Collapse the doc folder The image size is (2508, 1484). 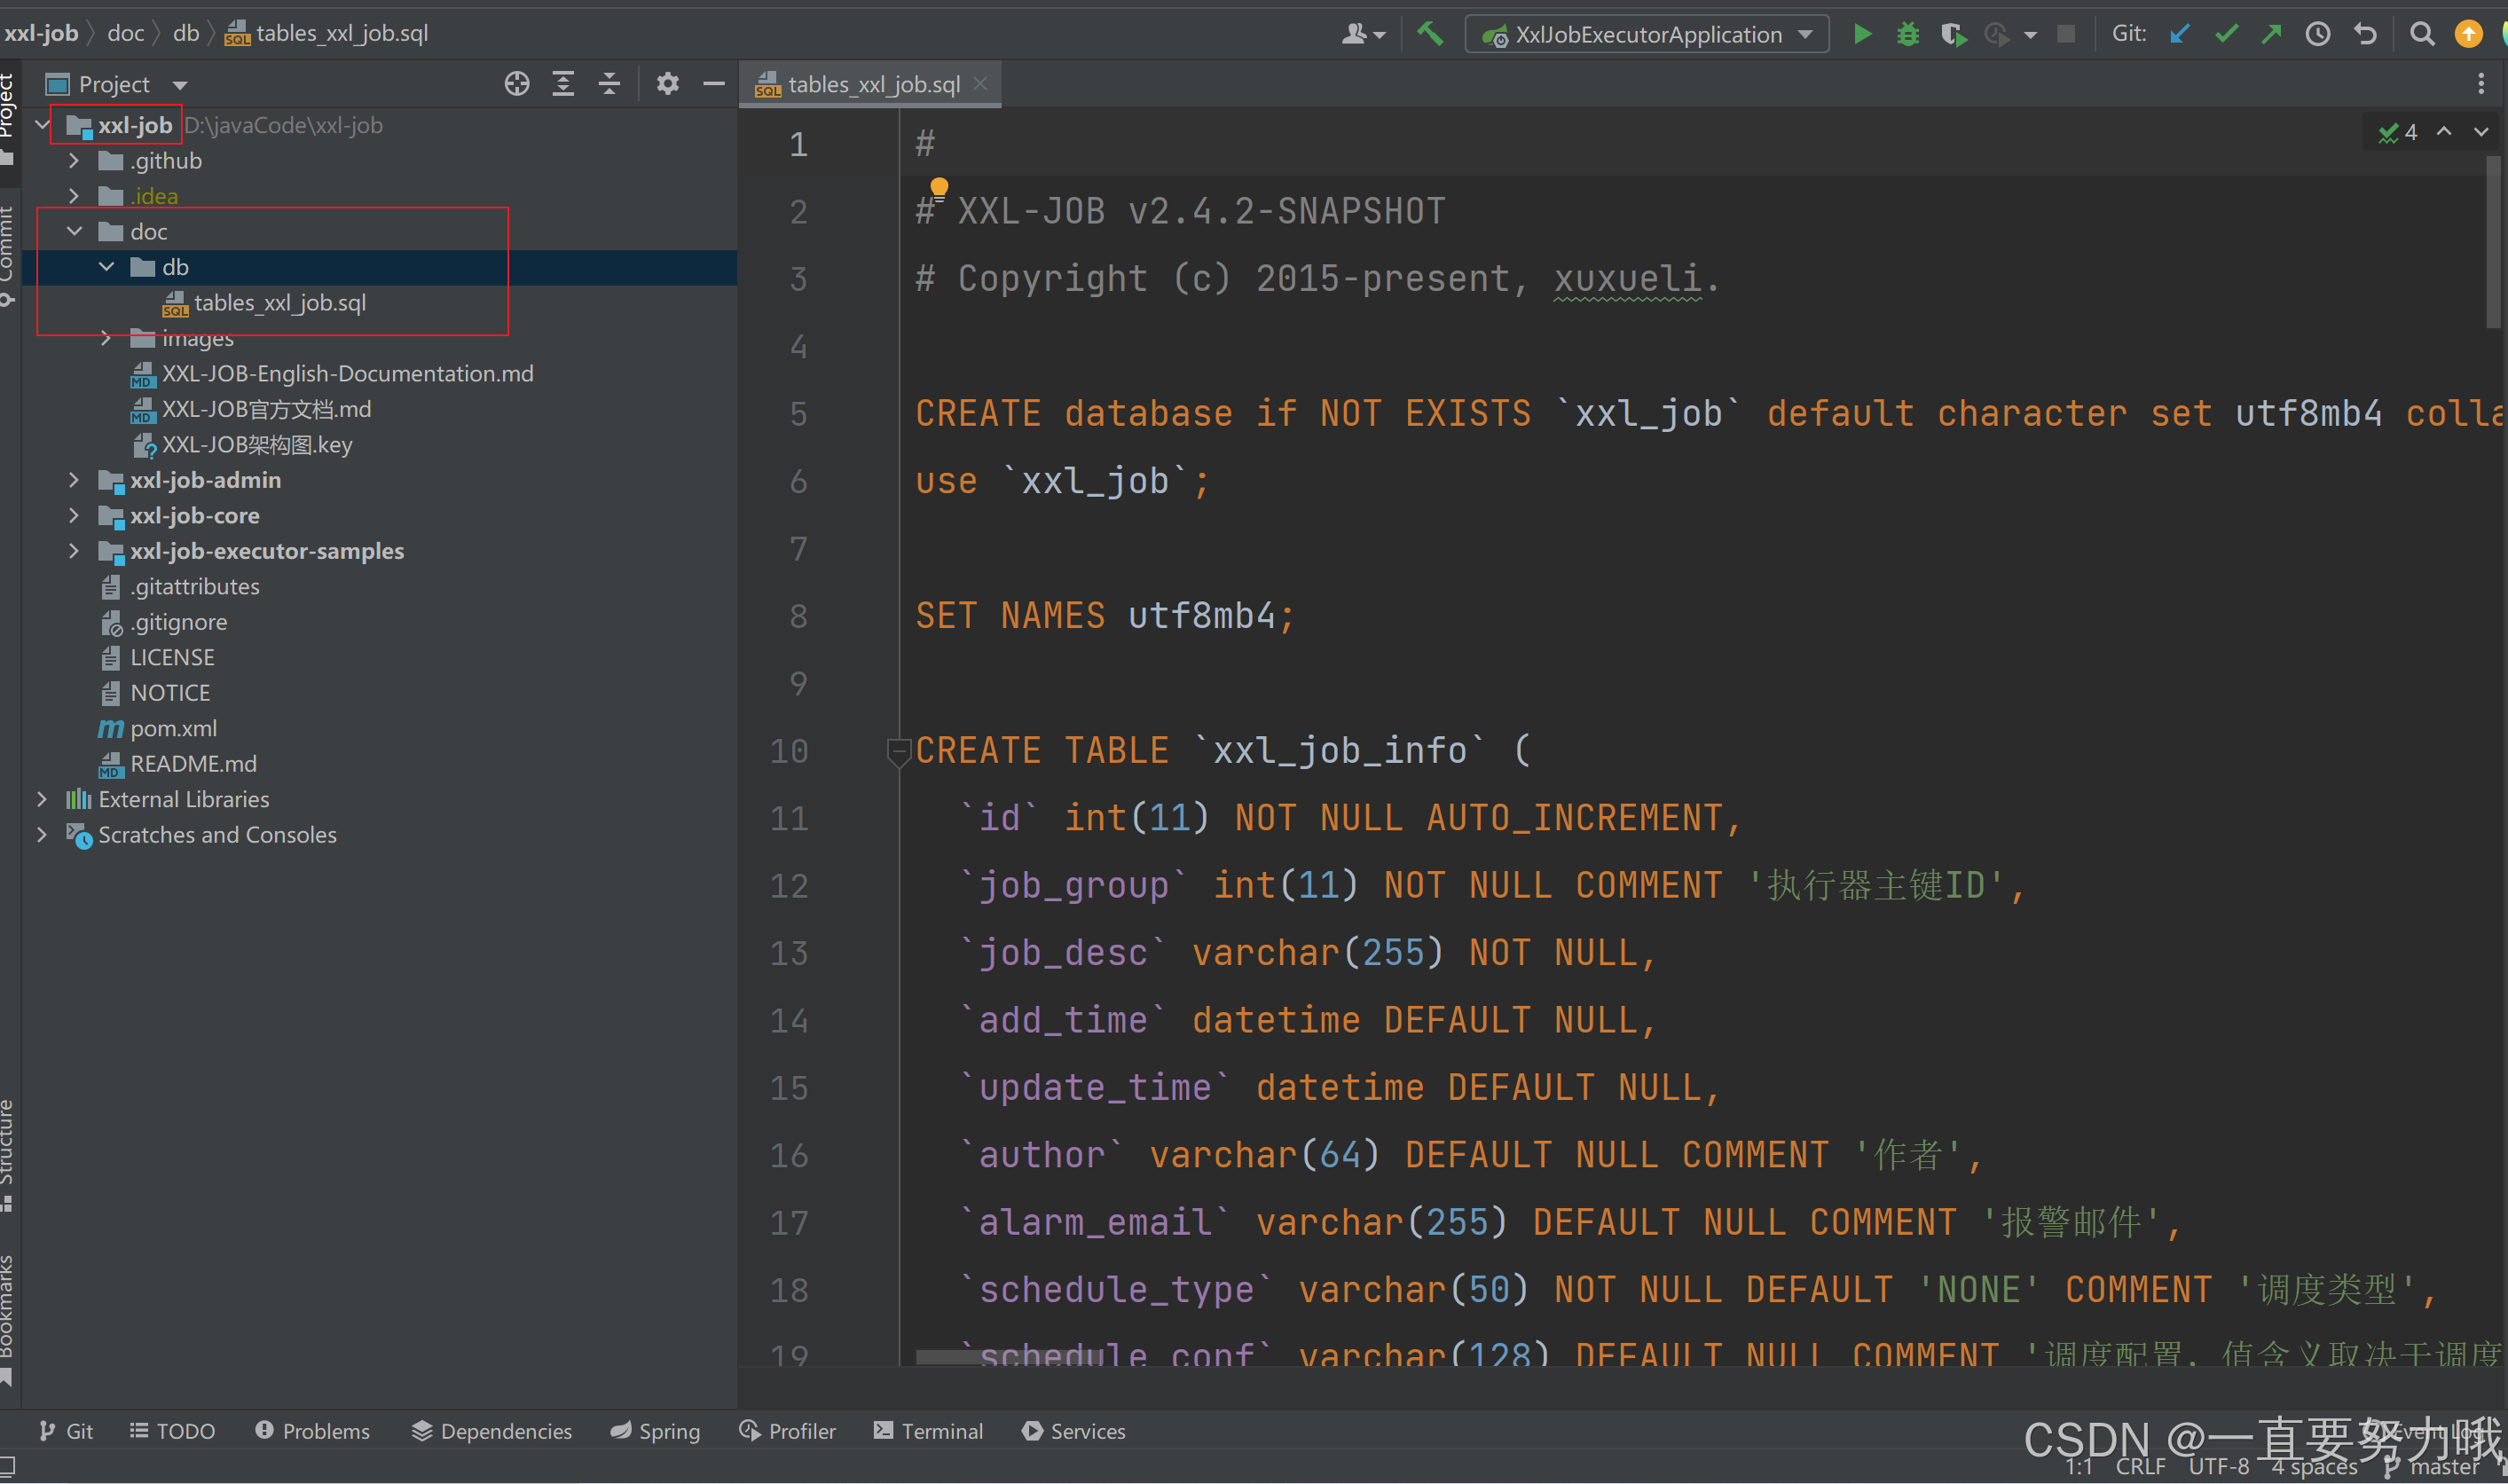click(x=74, y=231)
